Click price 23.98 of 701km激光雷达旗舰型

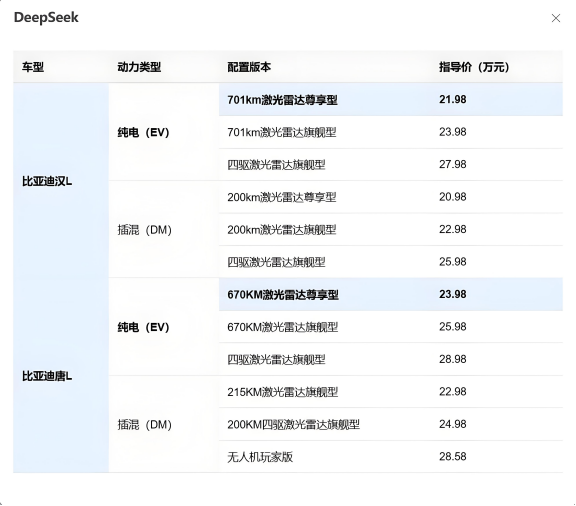(453, 132)
